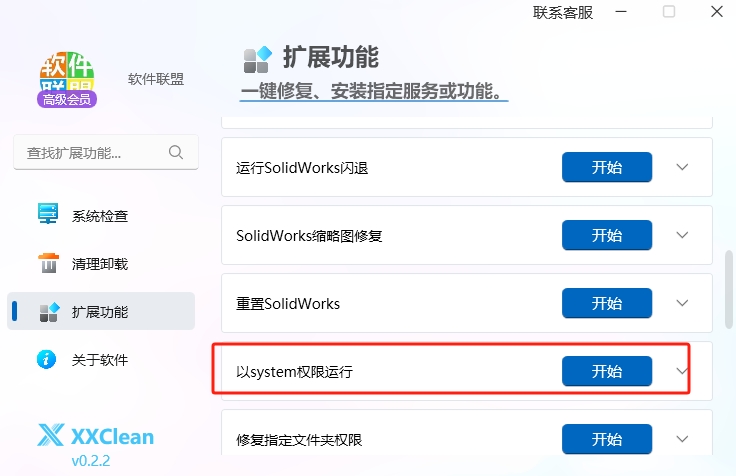
Task: Open the About Software page
Action: 100,359
